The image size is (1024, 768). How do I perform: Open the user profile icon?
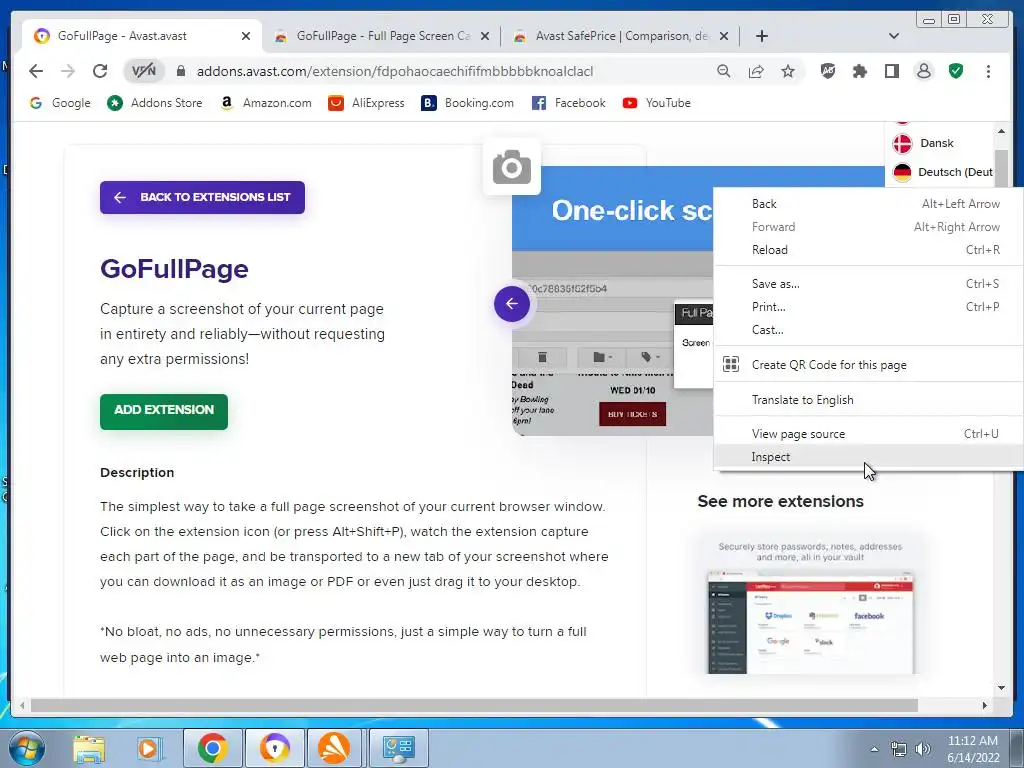pos(924,71)
